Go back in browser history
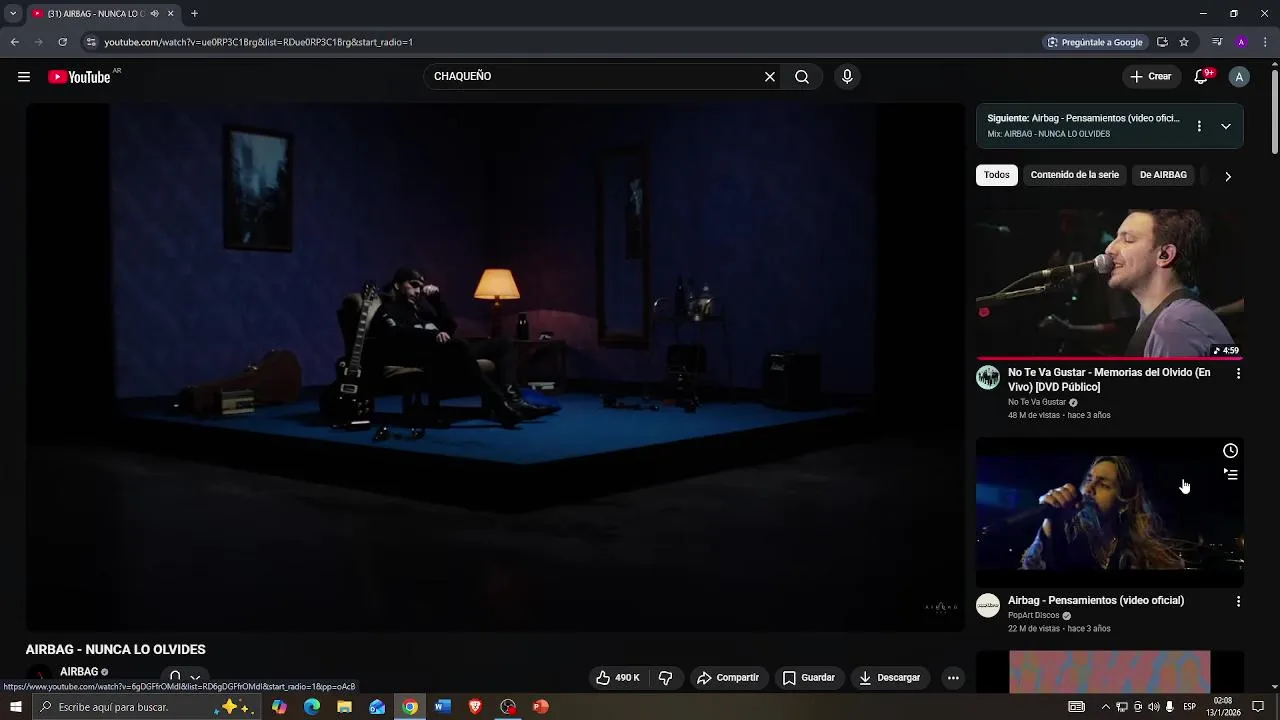Screen dimensions: 1280x720 14,42
